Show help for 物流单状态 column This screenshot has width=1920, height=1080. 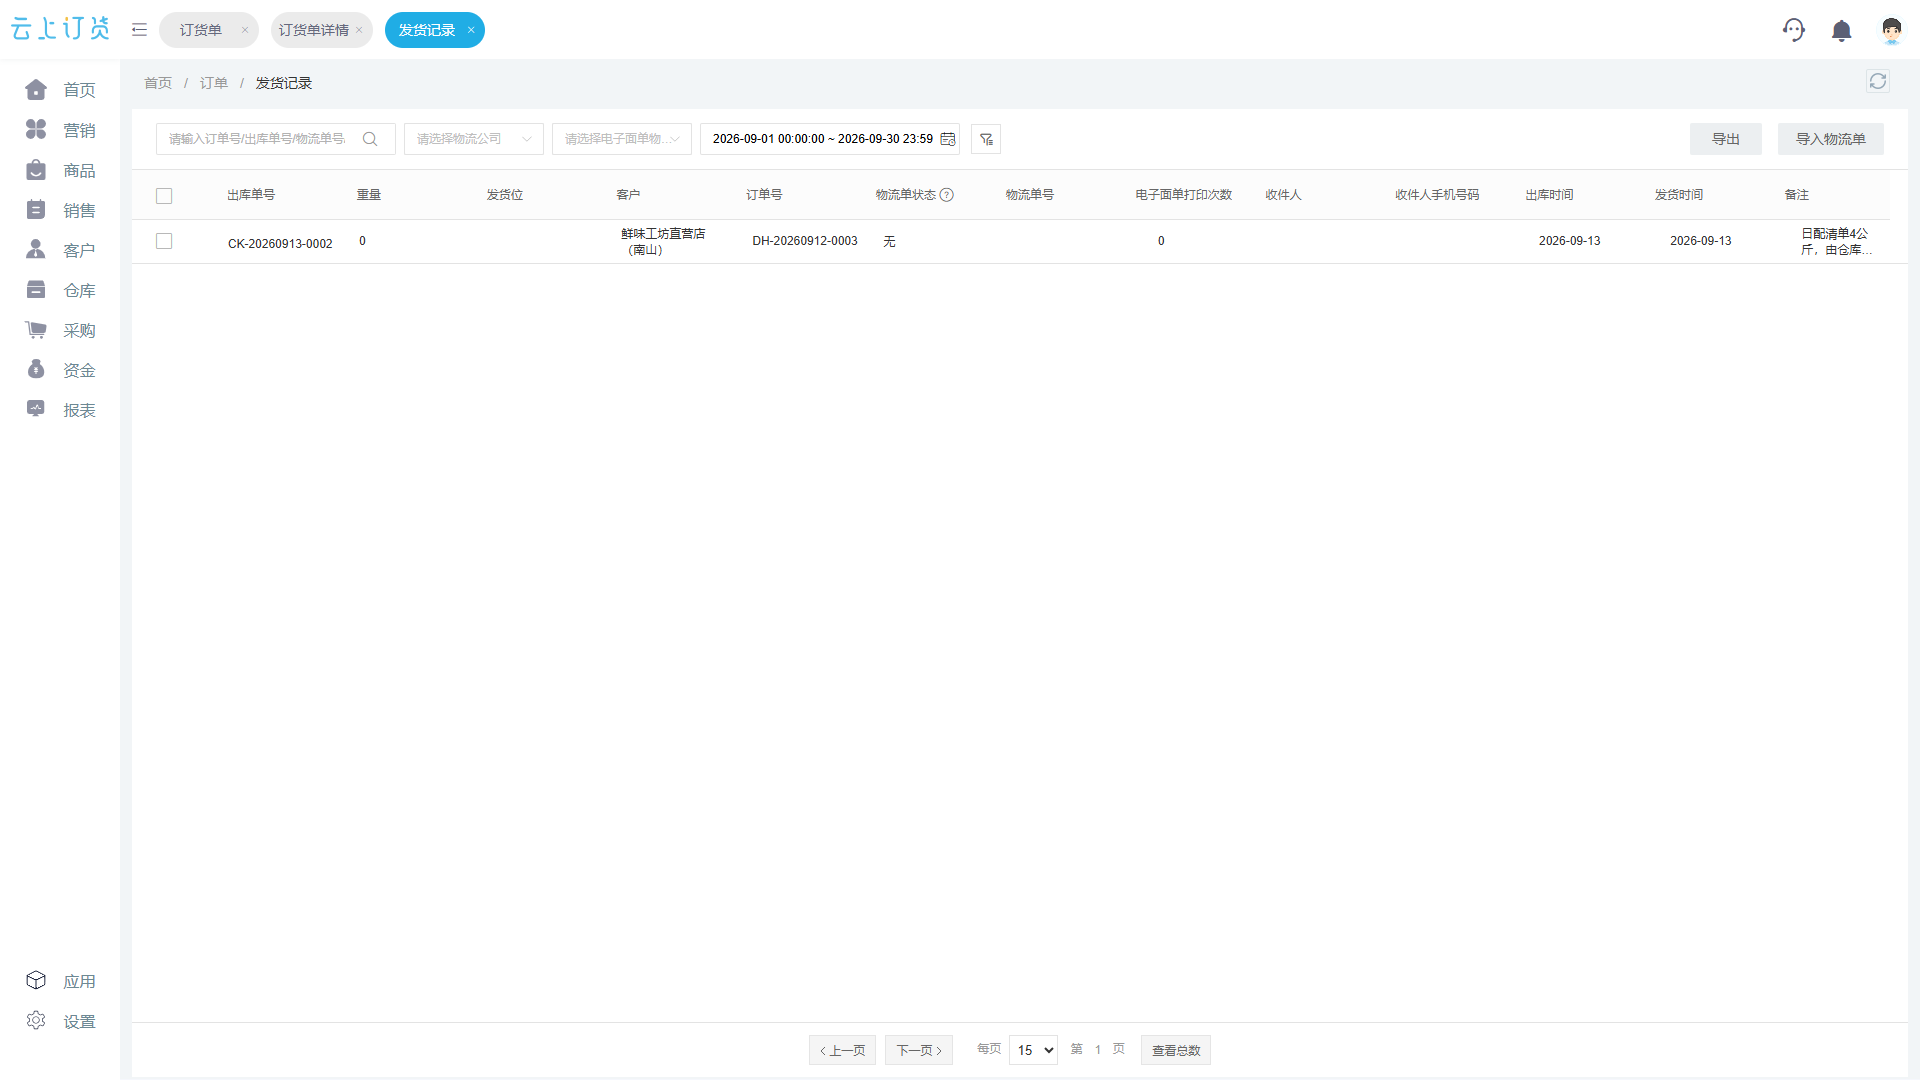tap(946, 195)
